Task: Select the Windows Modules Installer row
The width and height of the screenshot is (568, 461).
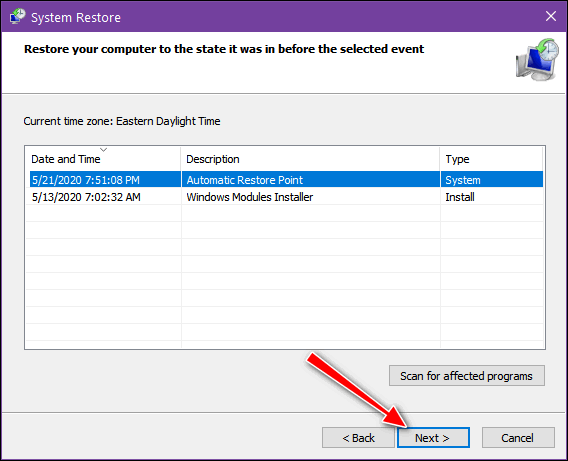Action: [x=286, y=197]
